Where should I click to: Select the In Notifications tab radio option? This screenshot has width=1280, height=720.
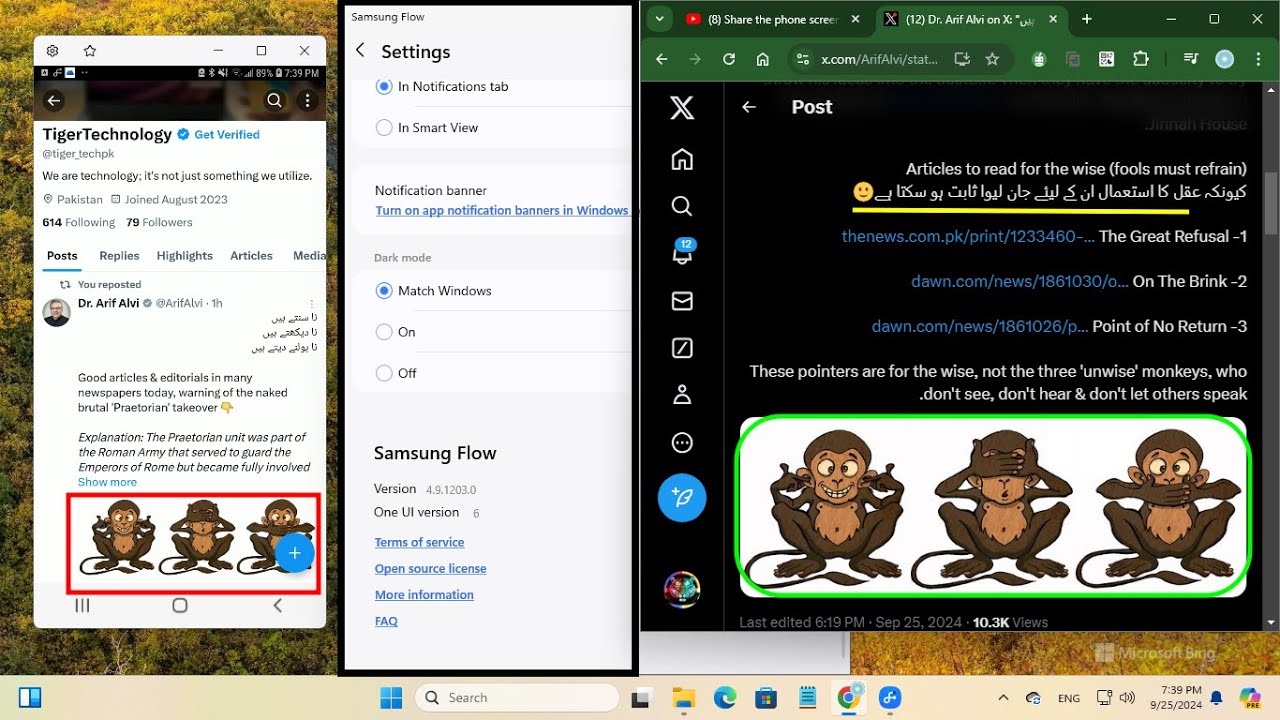pos(384,86)
